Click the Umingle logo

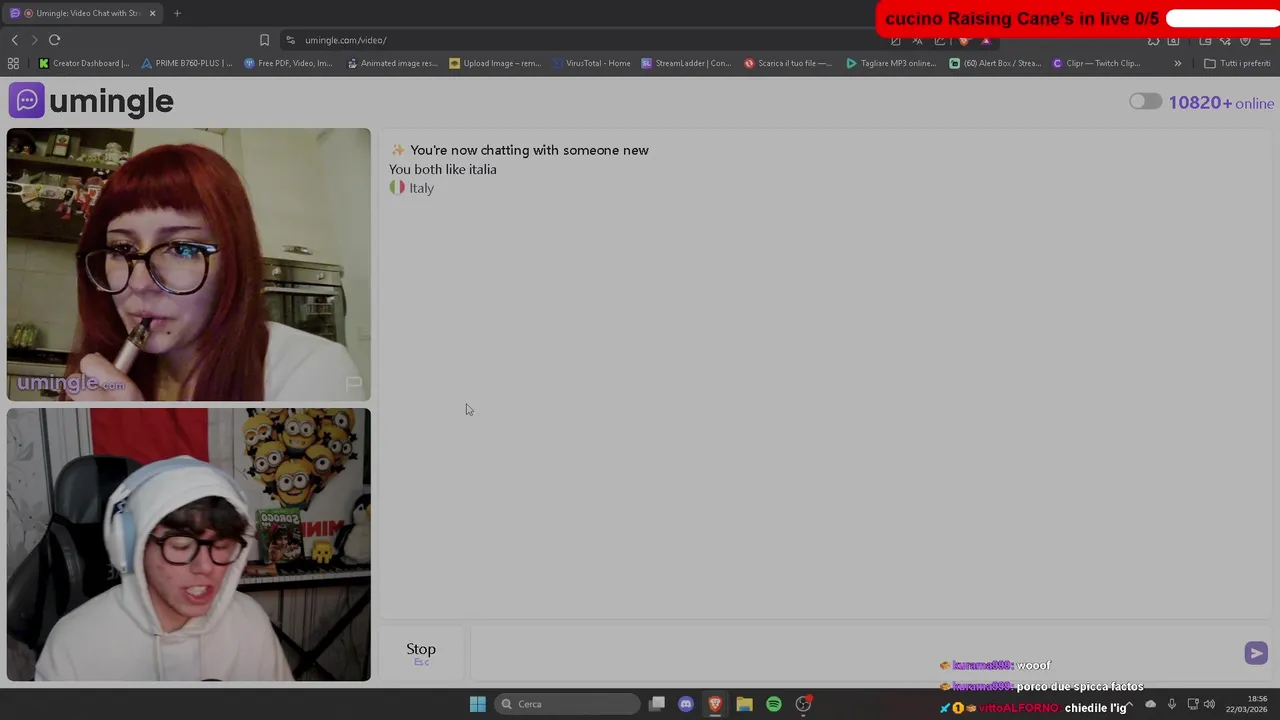91,101
